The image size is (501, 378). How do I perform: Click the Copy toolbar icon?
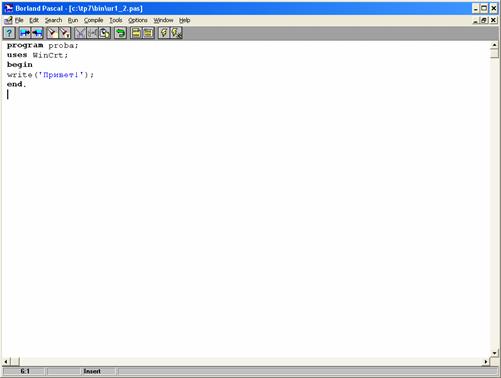pyautogui.click(x=92, y=33)
